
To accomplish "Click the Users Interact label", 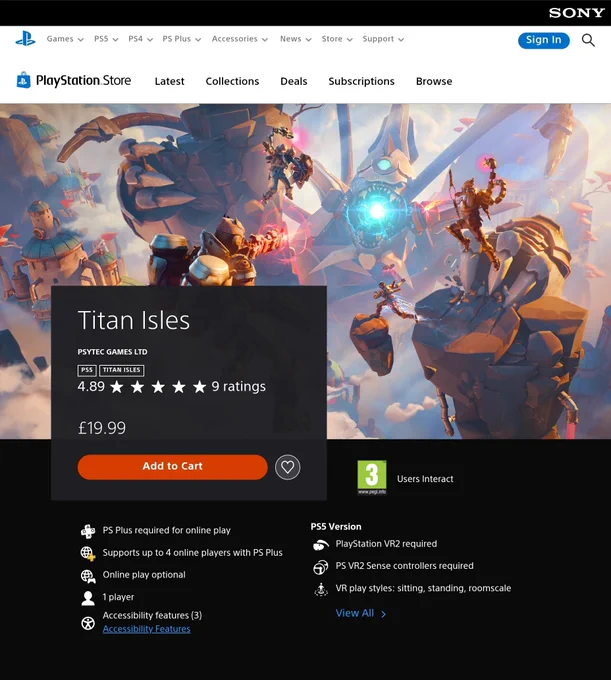I will click(x=425, y=479).
